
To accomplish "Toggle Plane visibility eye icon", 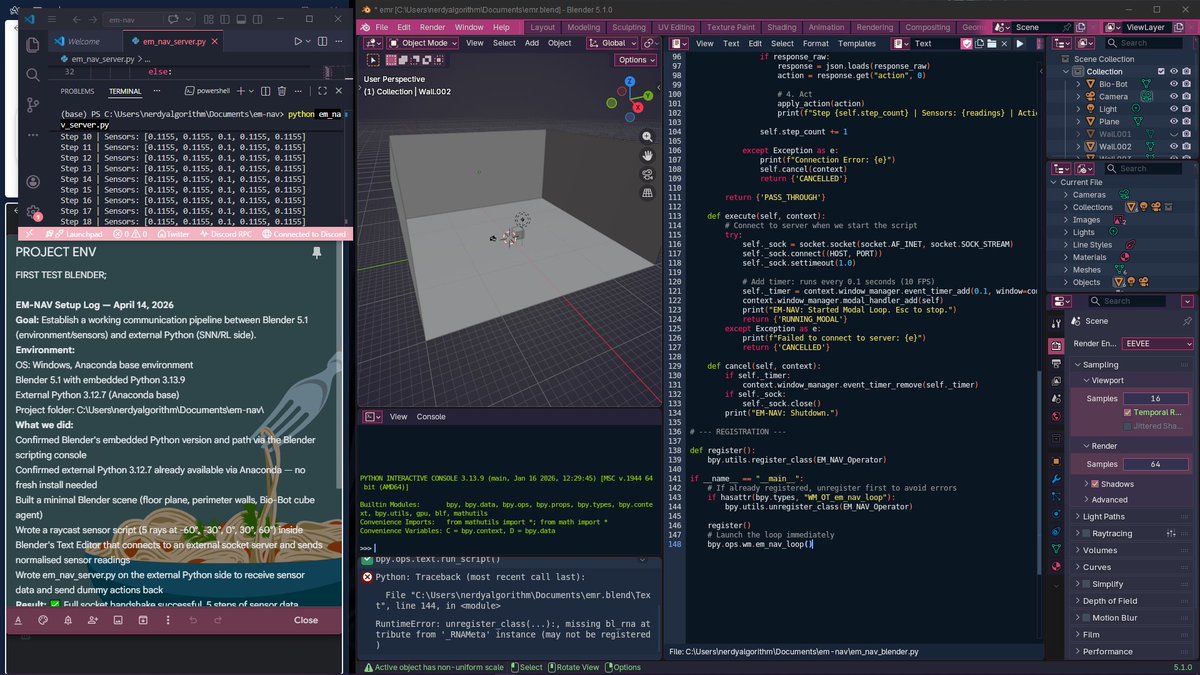I will click(x=1174, y=121).
